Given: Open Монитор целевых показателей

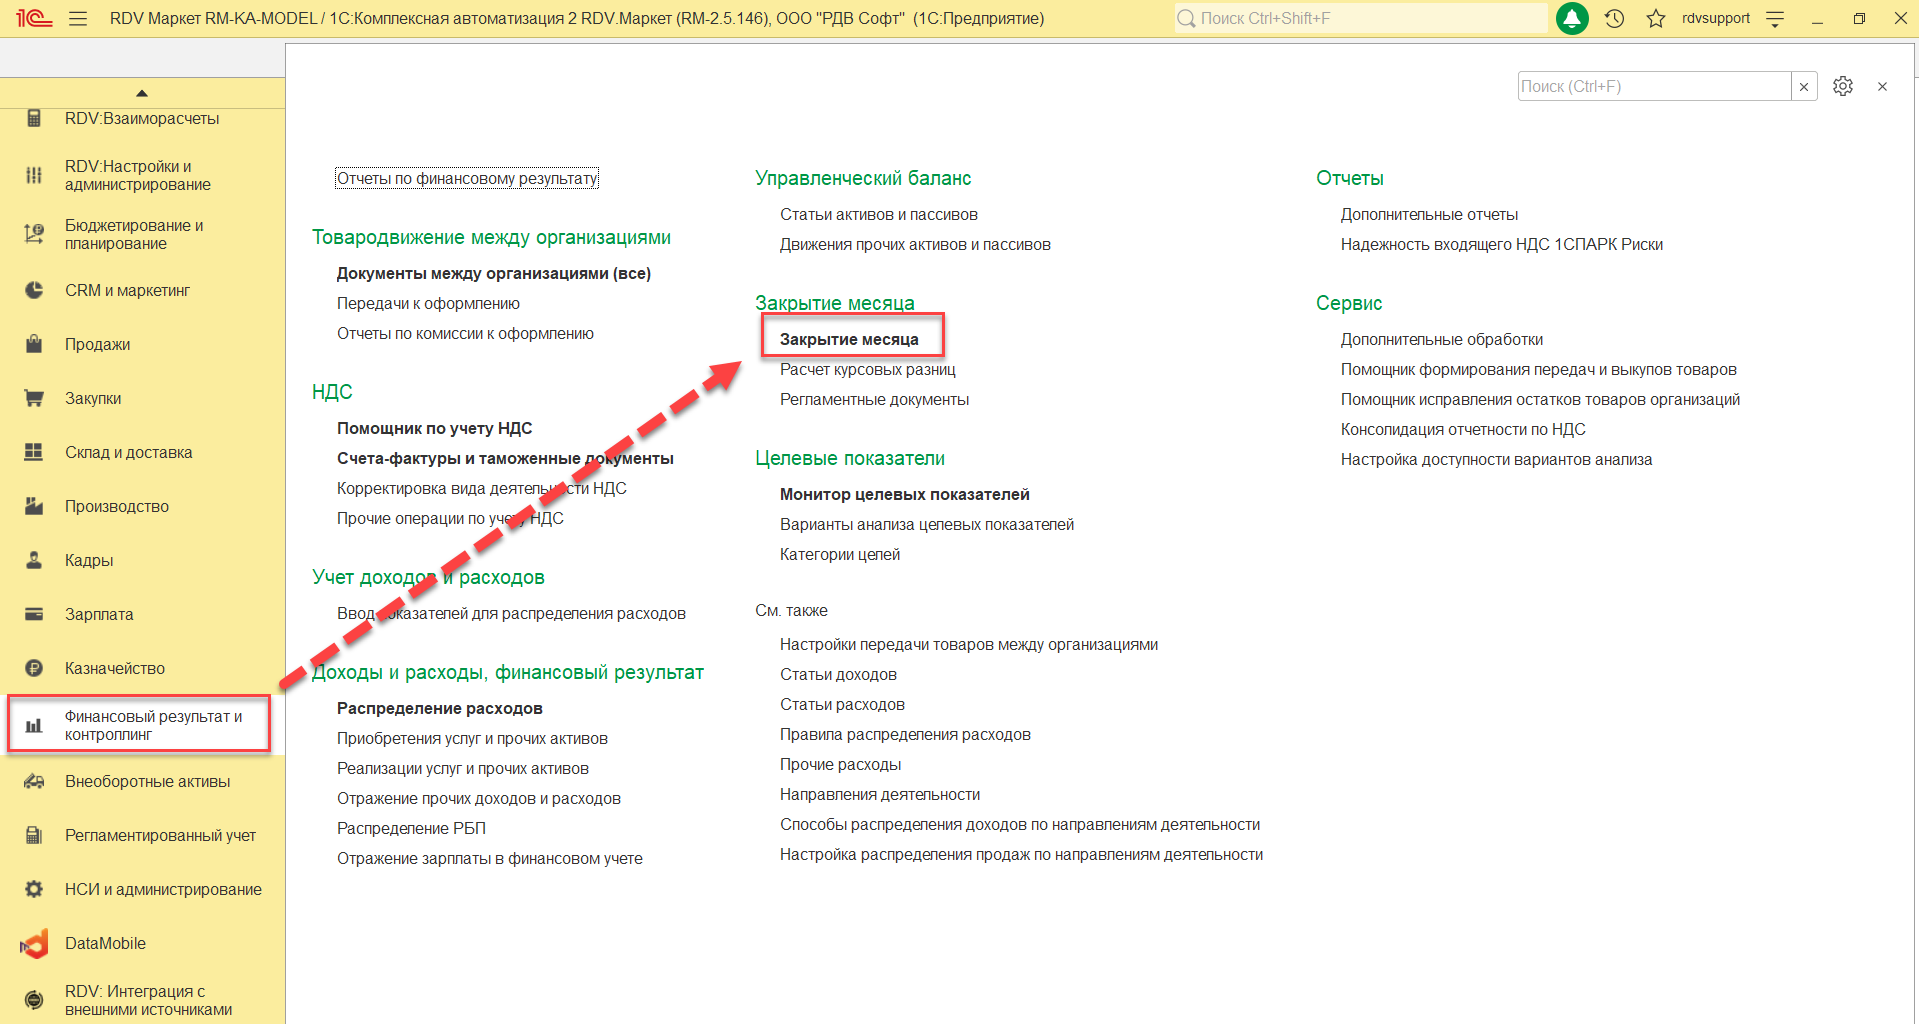Looking at the screenshot, I should pos(905,494).
